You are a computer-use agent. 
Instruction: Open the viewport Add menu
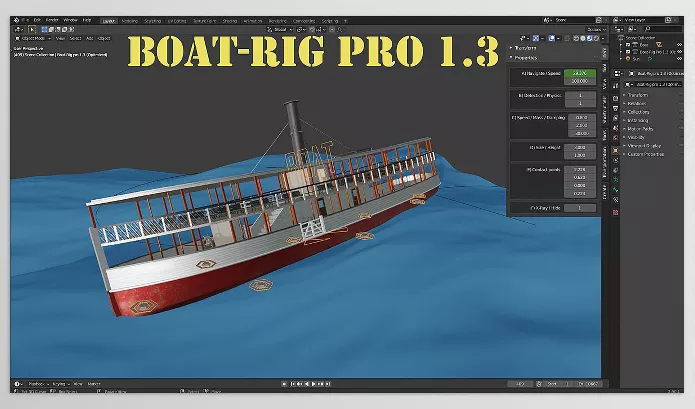(90, 39)
